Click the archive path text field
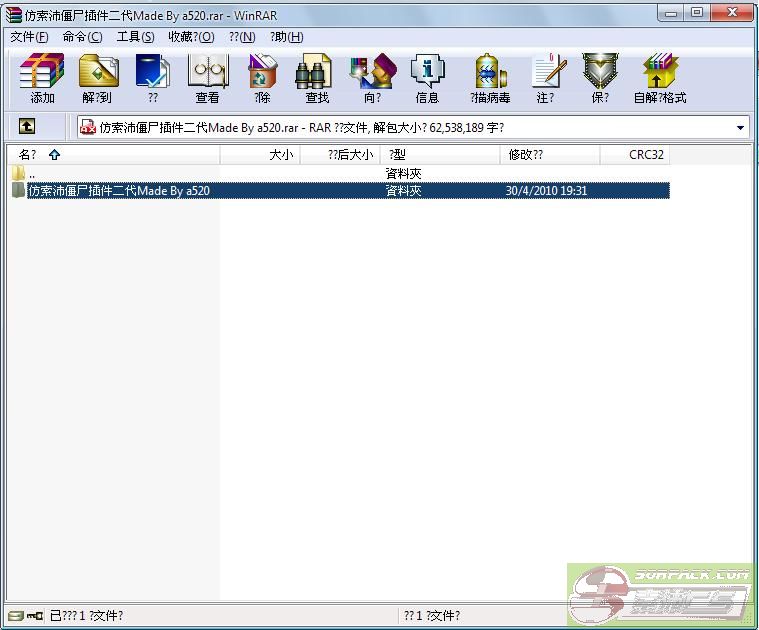Image resolution: width=759 pixels, height=630 pixels. (413, 128)
